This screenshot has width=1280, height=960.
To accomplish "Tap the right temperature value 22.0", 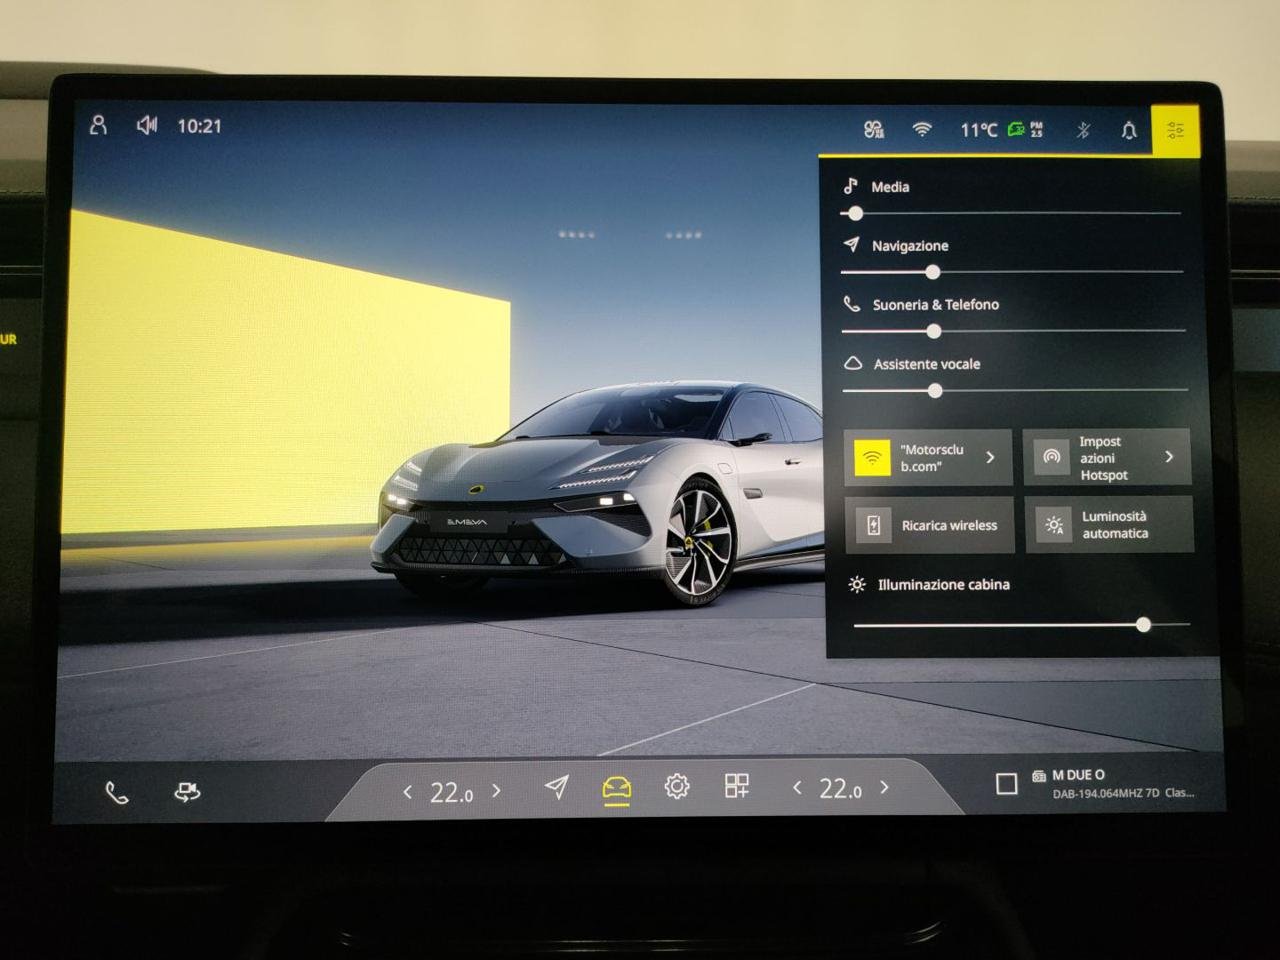I will pyautogui.click(x=841, y=789).
